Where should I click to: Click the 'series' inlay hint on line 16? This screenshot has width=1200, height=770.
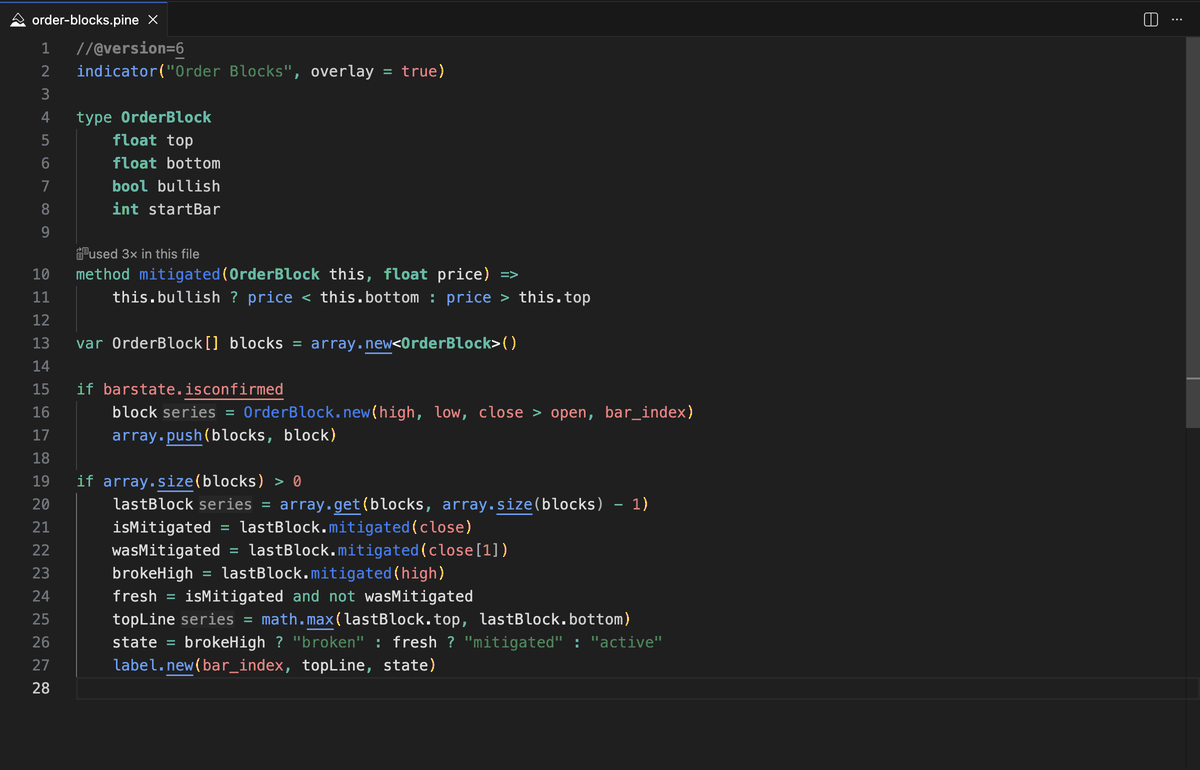(x=189, y=412)
